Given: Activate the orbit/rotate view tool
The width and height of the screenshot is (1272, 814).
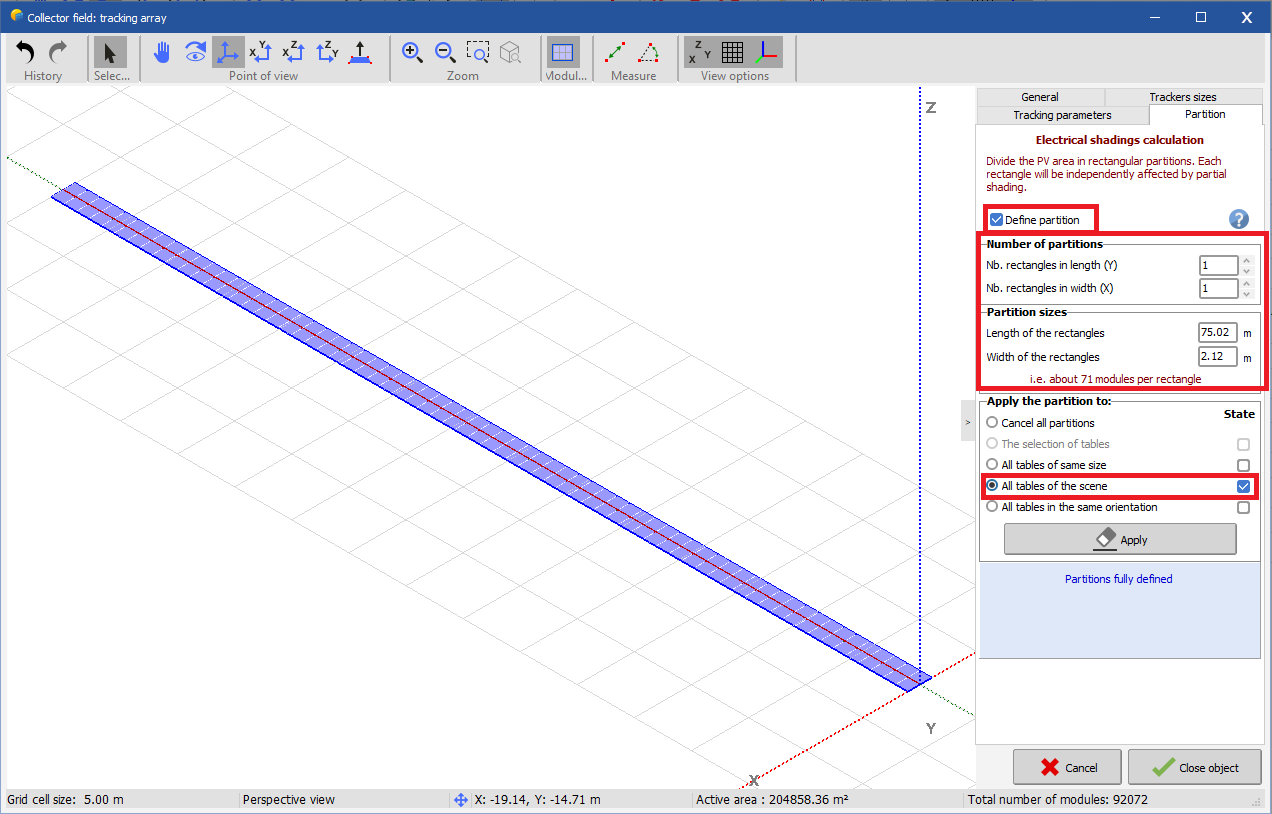Looking at the screenshot, I should coord(194,52).
